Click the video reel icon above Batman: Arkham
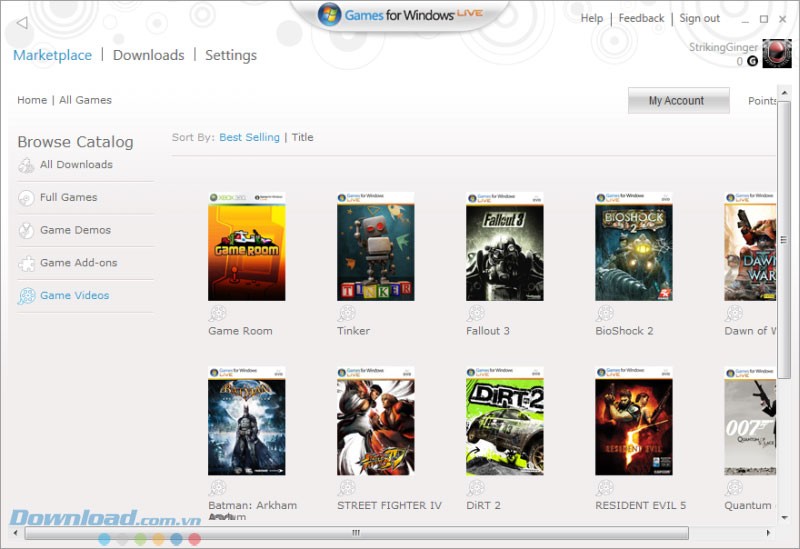This screenshot has height=549, width=800. pyautogui.click(x=218, y=487)
